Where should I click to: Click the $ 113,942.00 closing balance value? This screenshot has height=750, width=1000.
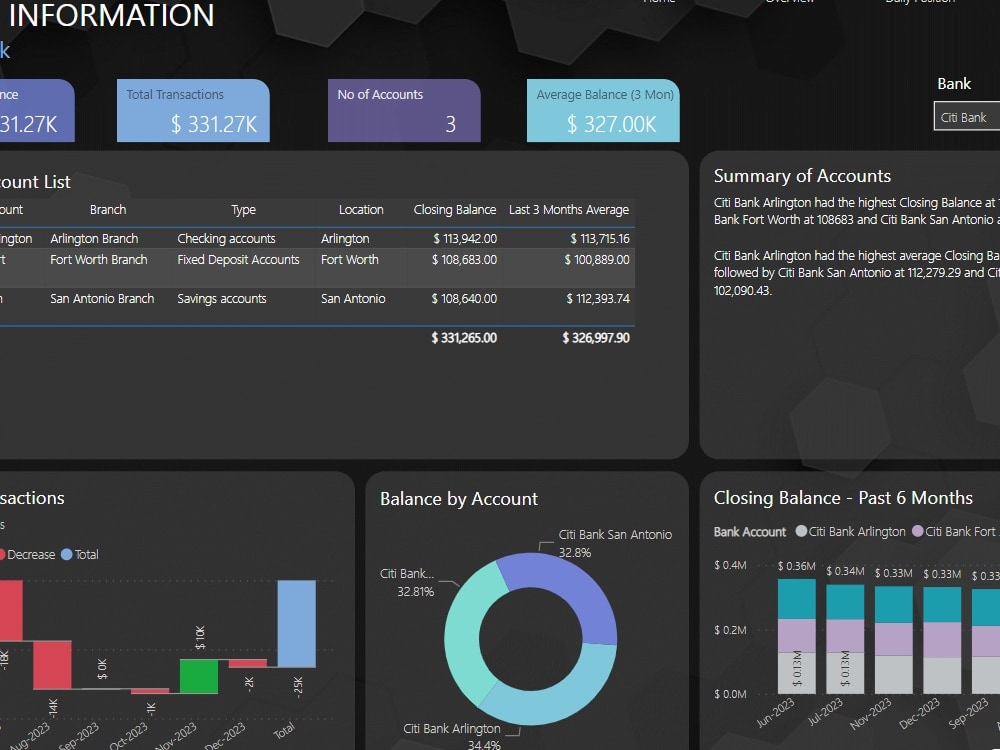point(465,239)
